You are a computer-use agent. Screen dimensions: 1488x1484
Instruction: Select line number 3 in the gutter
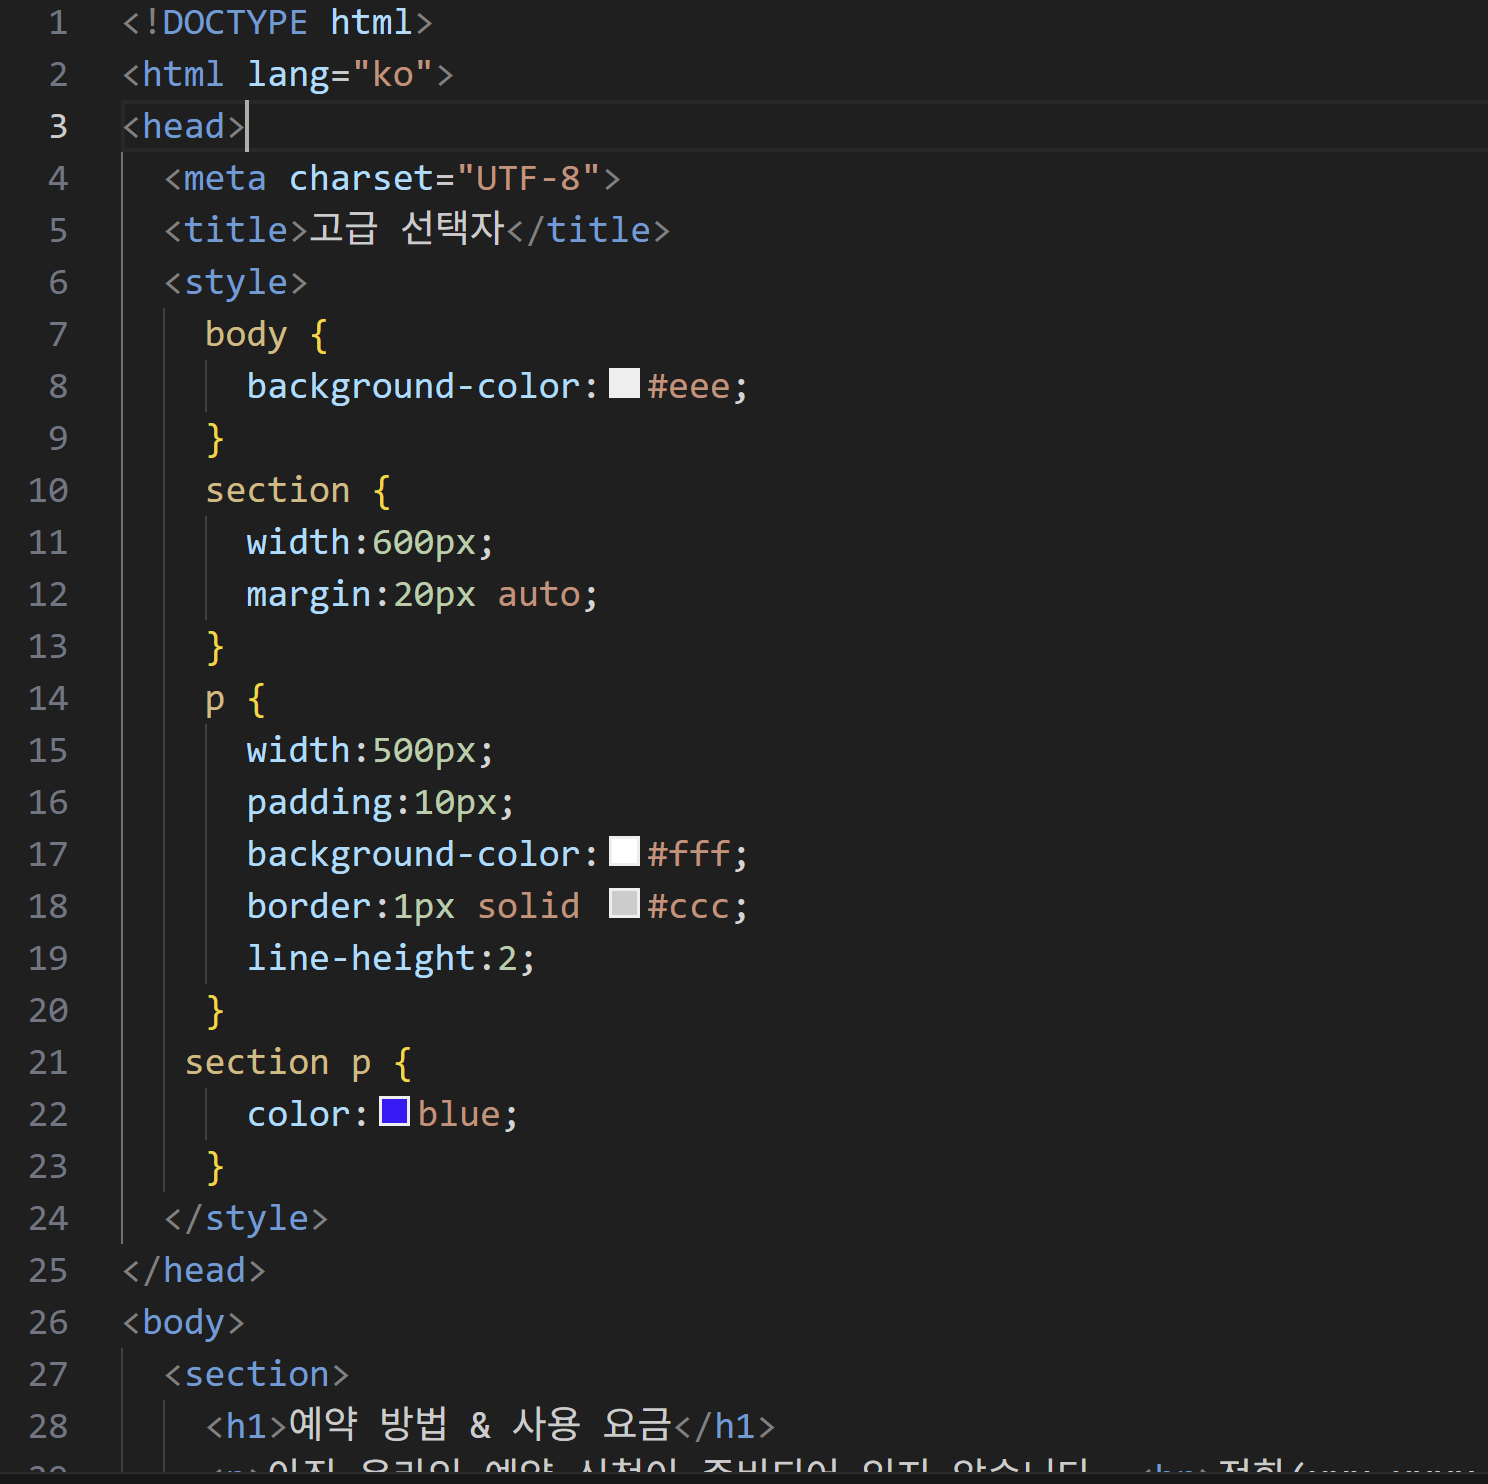click(x=58, y=126)
